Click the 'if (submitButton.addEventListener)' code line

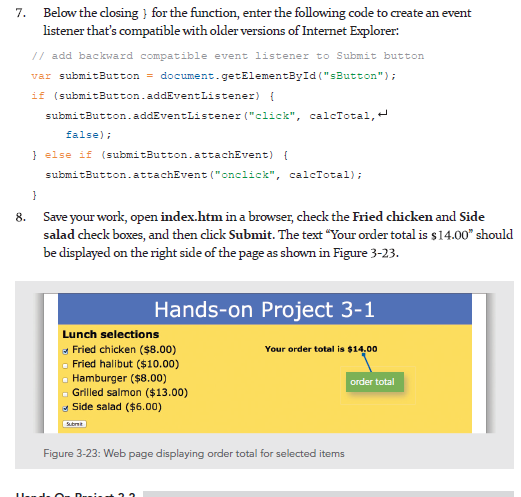click(153, 96)
